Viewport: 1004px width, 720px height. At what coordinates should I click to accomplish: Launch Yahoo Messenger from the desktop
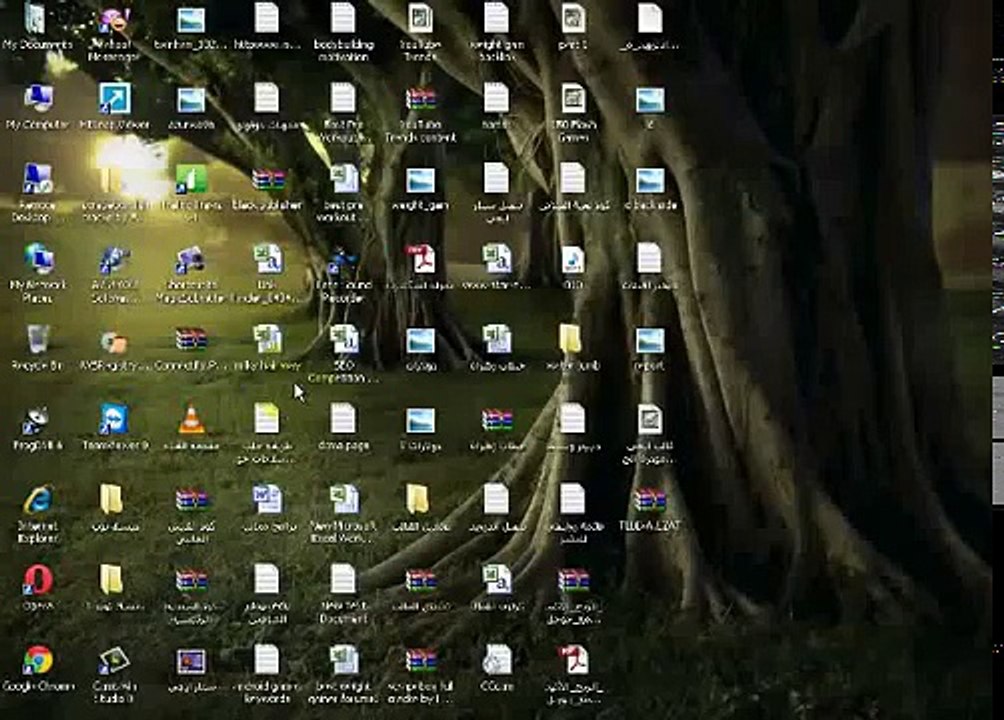114,20
